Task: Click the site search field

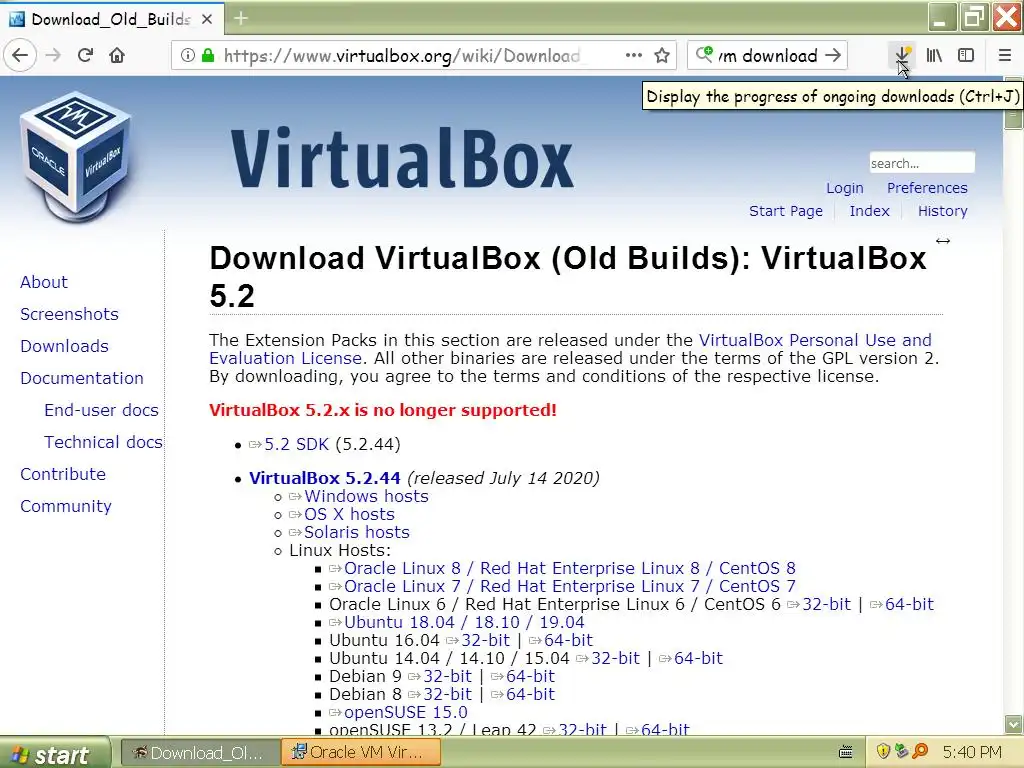Action: tap(921, 163)
